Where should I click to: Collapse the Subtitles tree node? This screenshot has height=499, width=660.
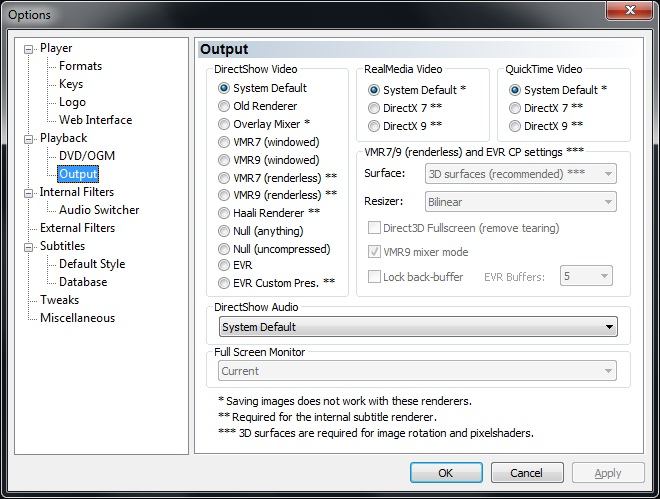pos(29,247)
